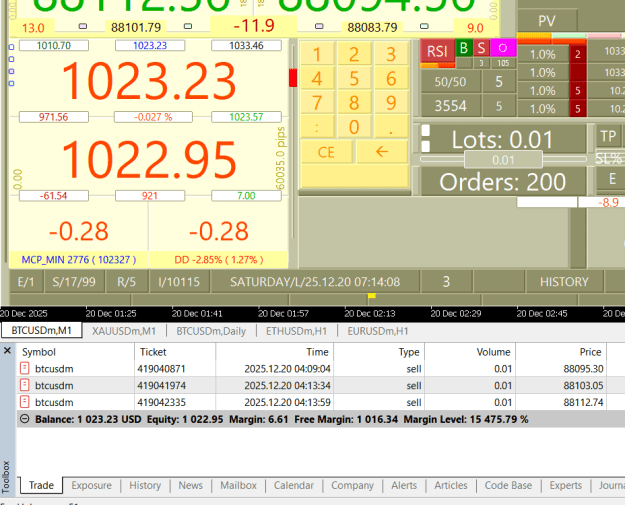
Task: Sort orders by Ticket column header
Action: [175, 352]
